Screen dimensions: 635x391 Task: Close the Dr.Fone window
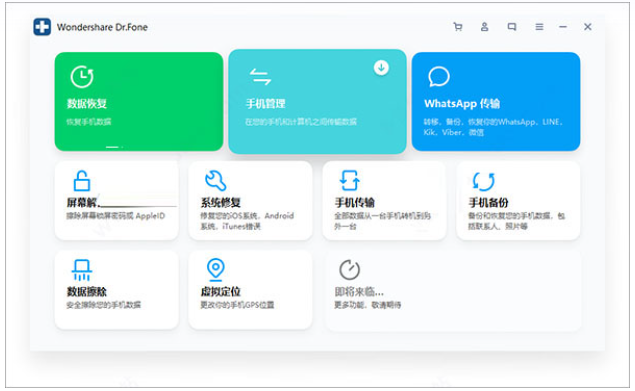[x=588, y=27]
